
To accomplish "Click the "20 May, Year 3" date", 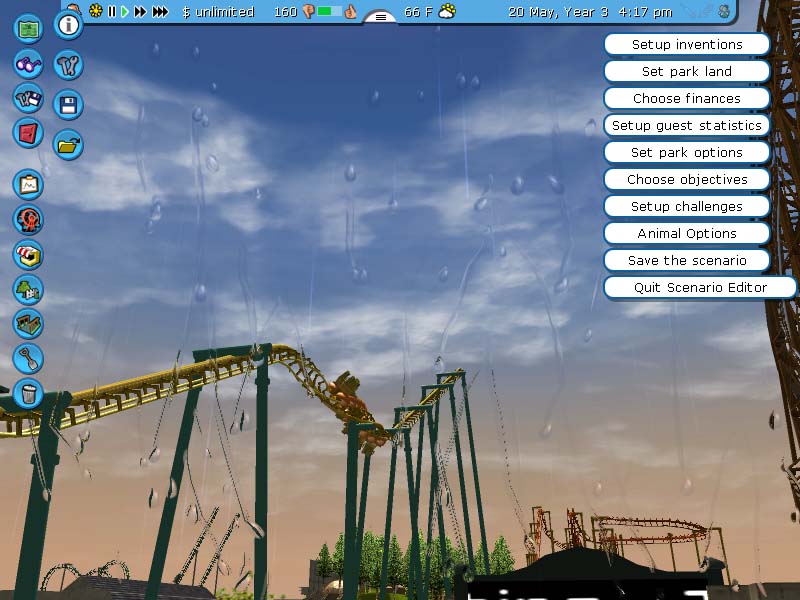I will (558, 12).
